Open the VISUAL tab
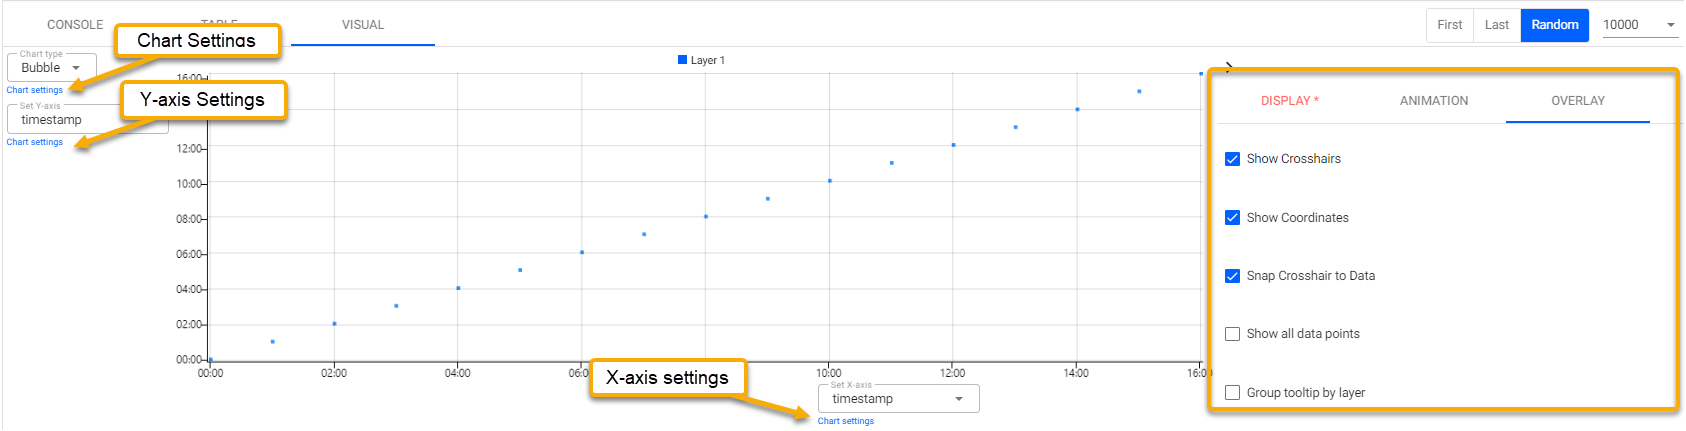The height and width of the screenshot is (431, 1686). (x=363, y=25)
